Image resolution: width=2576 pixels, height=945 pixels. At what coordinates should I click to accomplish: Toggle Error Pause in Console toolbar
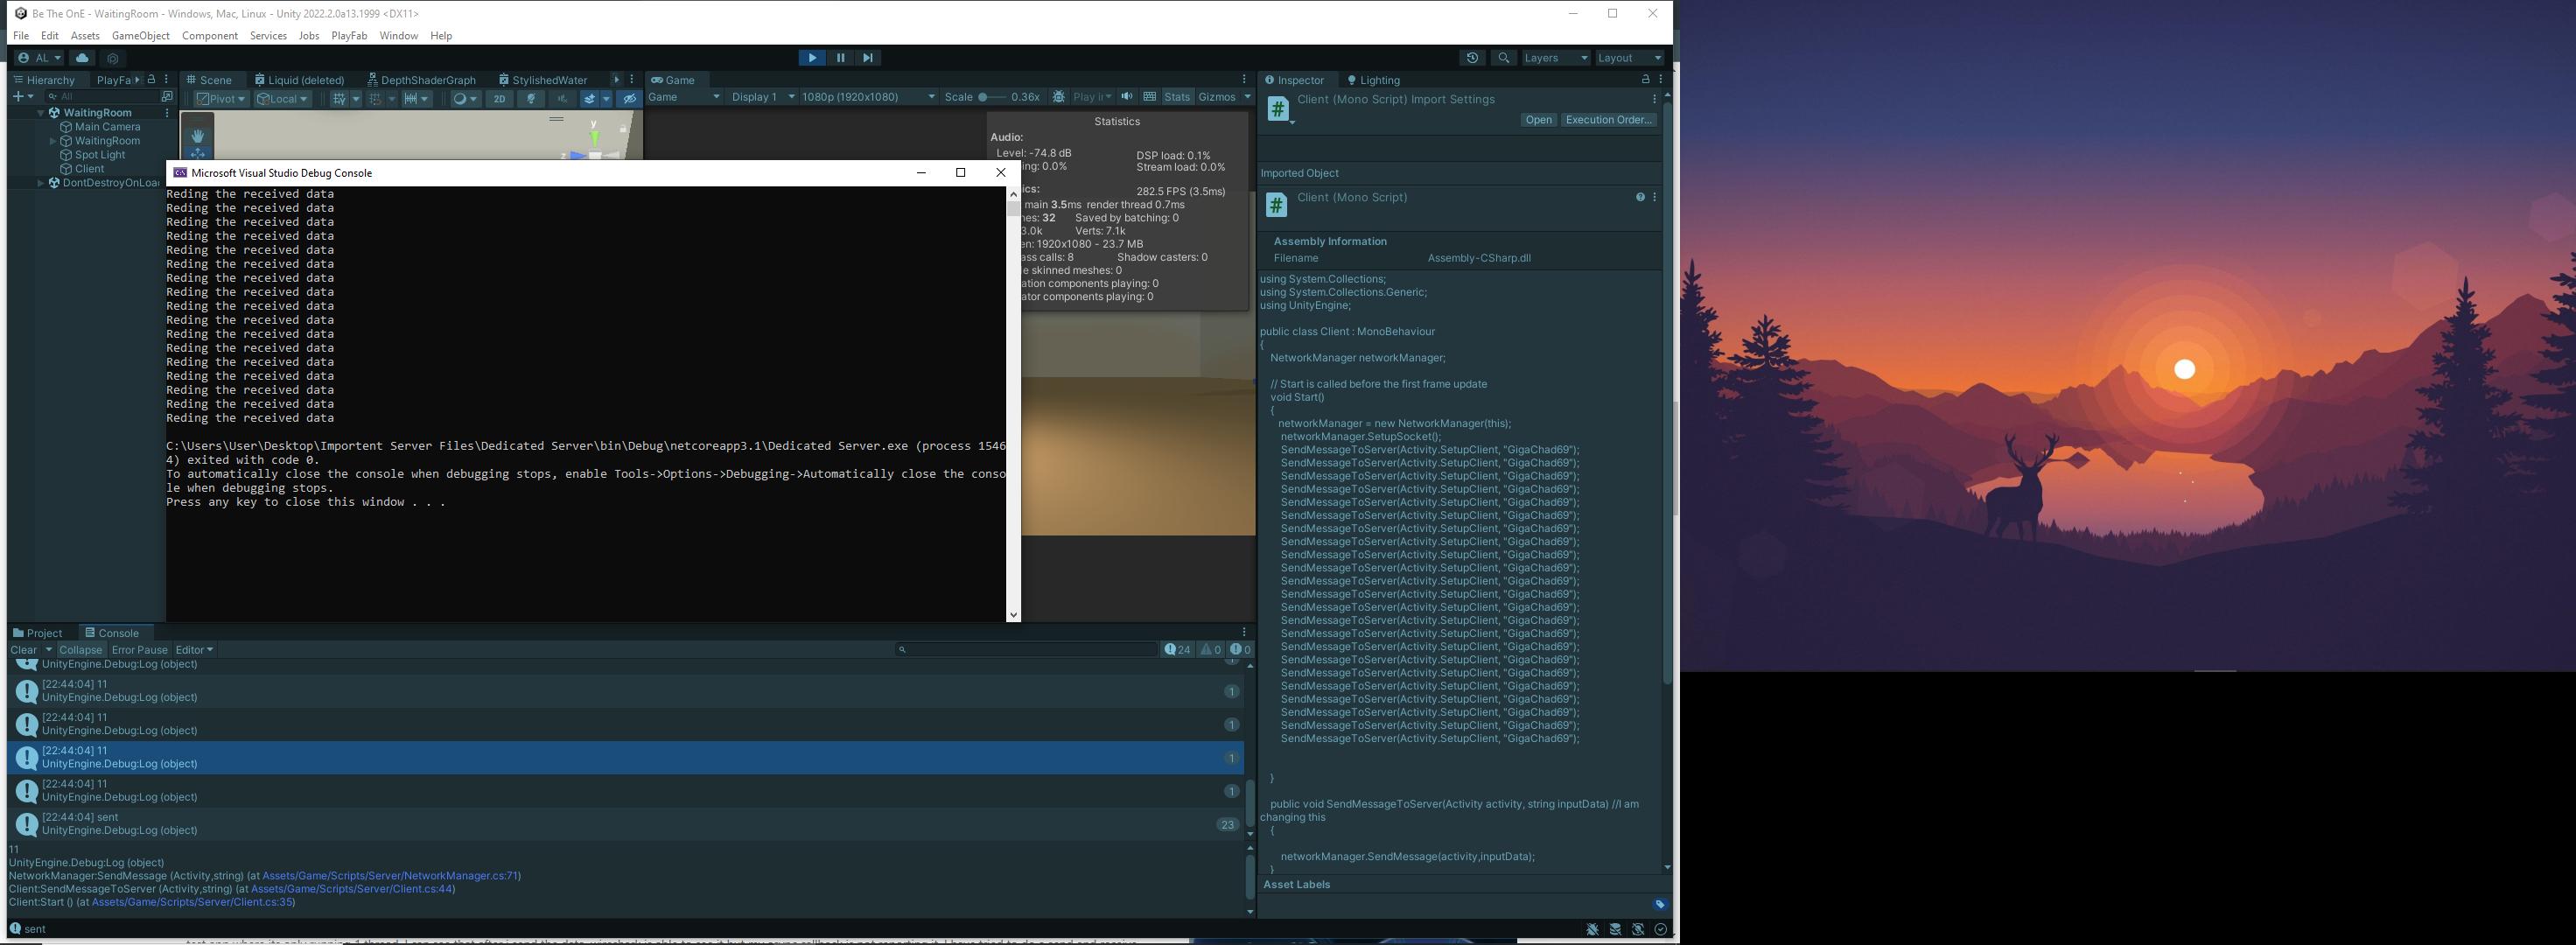point(139,650)
